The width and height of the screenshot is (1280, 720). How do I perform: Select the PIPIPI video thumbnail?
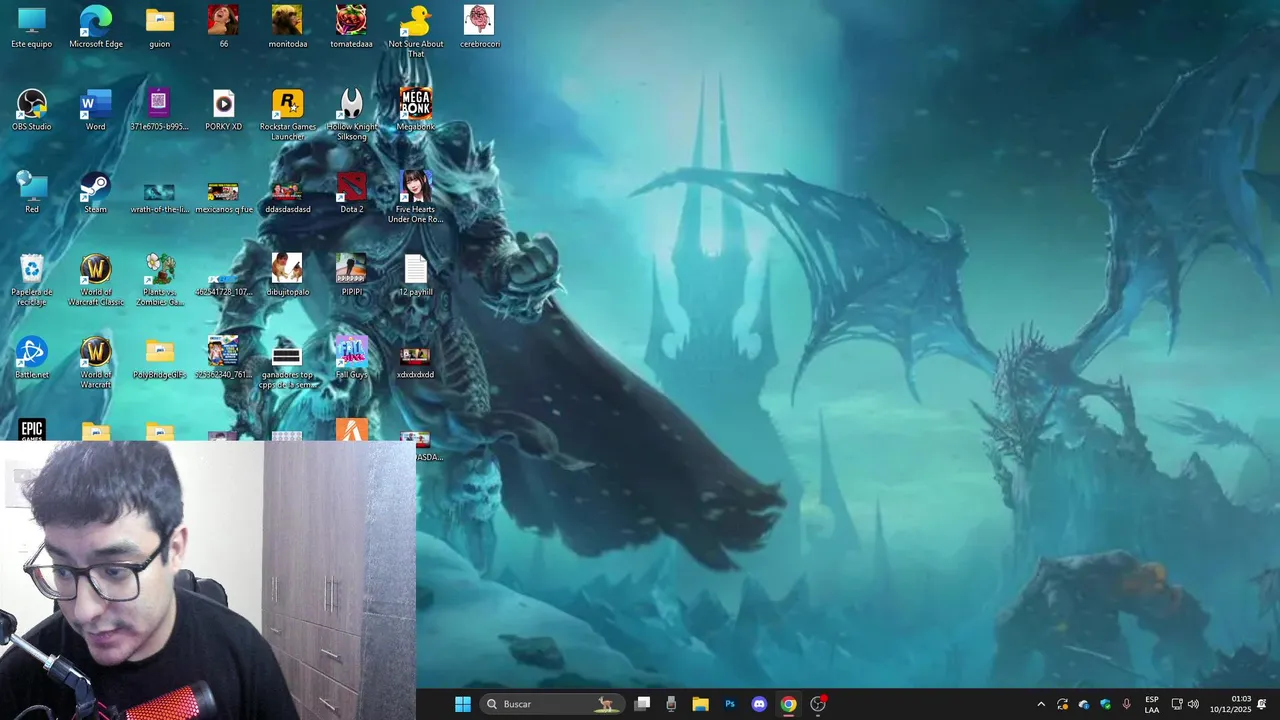(x=352, y=276)
